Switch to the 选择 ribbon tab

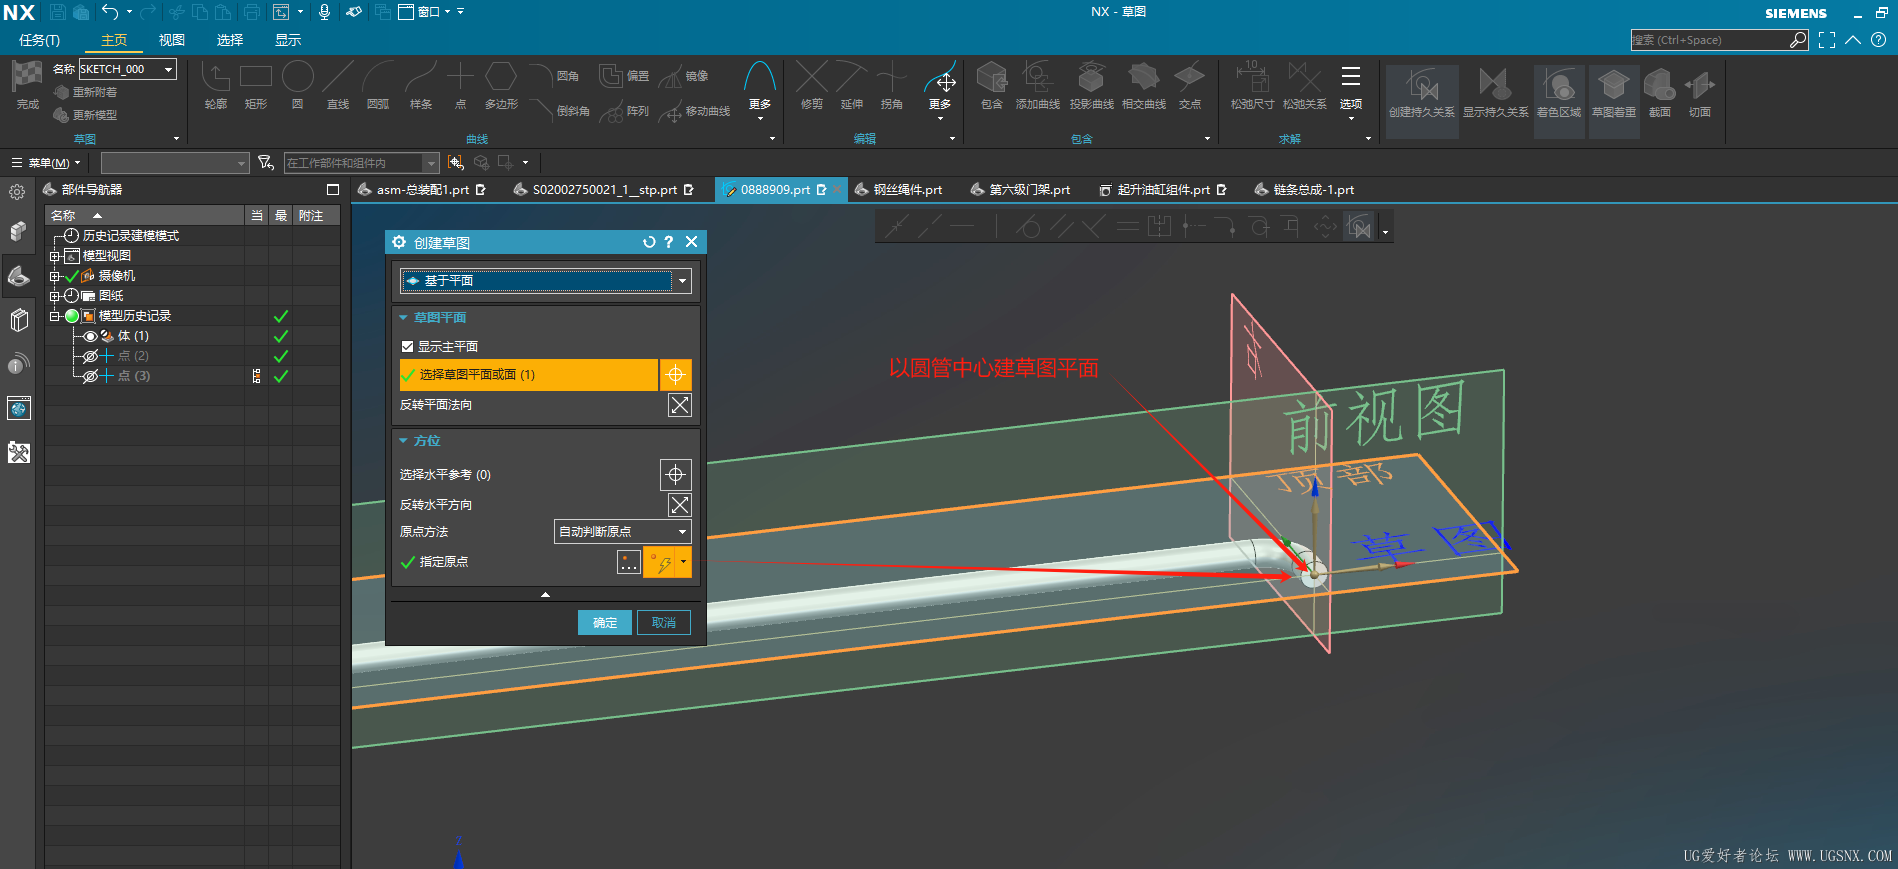[230, 40]
